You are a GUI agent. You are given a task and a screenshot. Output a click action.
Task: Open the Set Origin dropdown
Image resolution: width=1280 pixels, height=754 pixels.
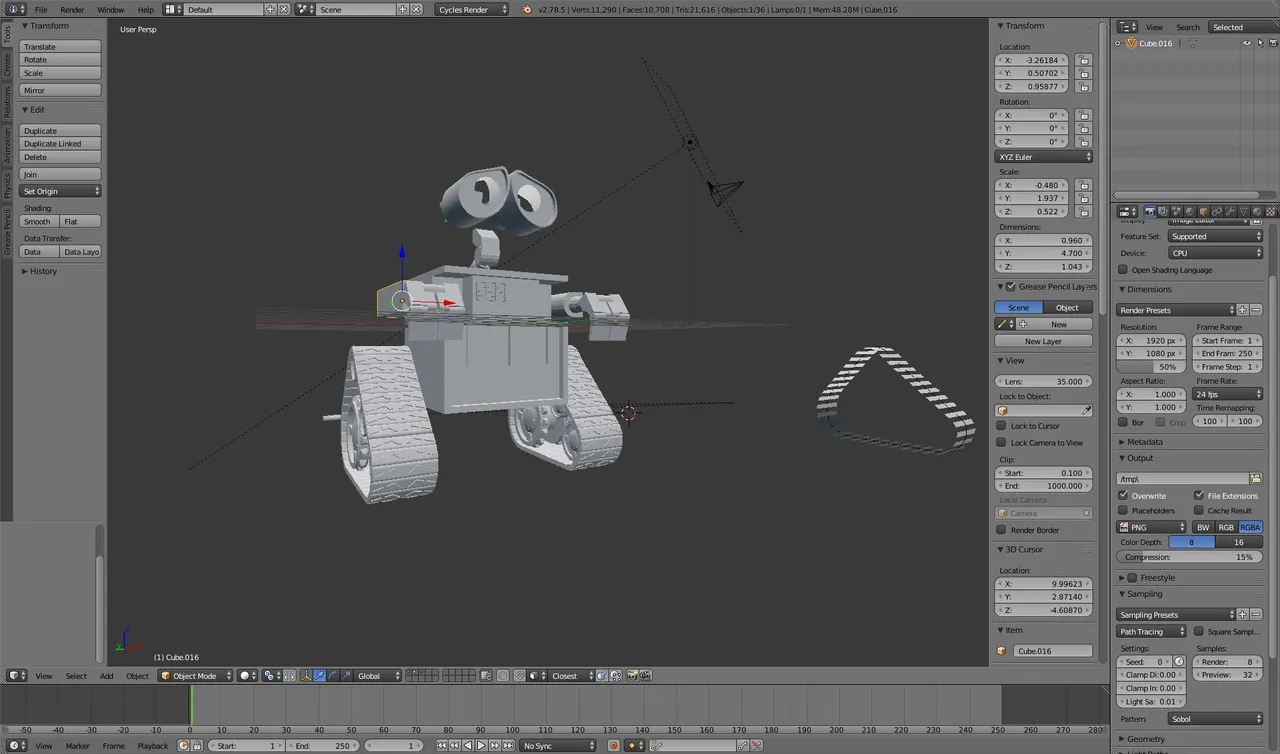coord(61,191)
